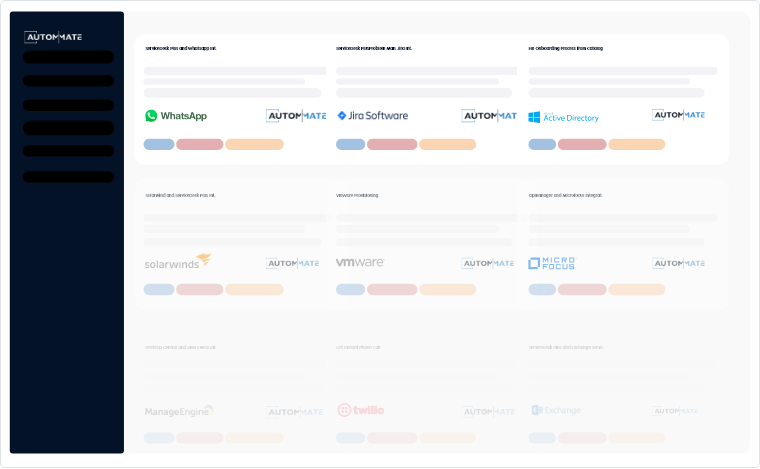Click Autommate logo beside VMware
760x469 pixels.
click(x=488, y=263)
